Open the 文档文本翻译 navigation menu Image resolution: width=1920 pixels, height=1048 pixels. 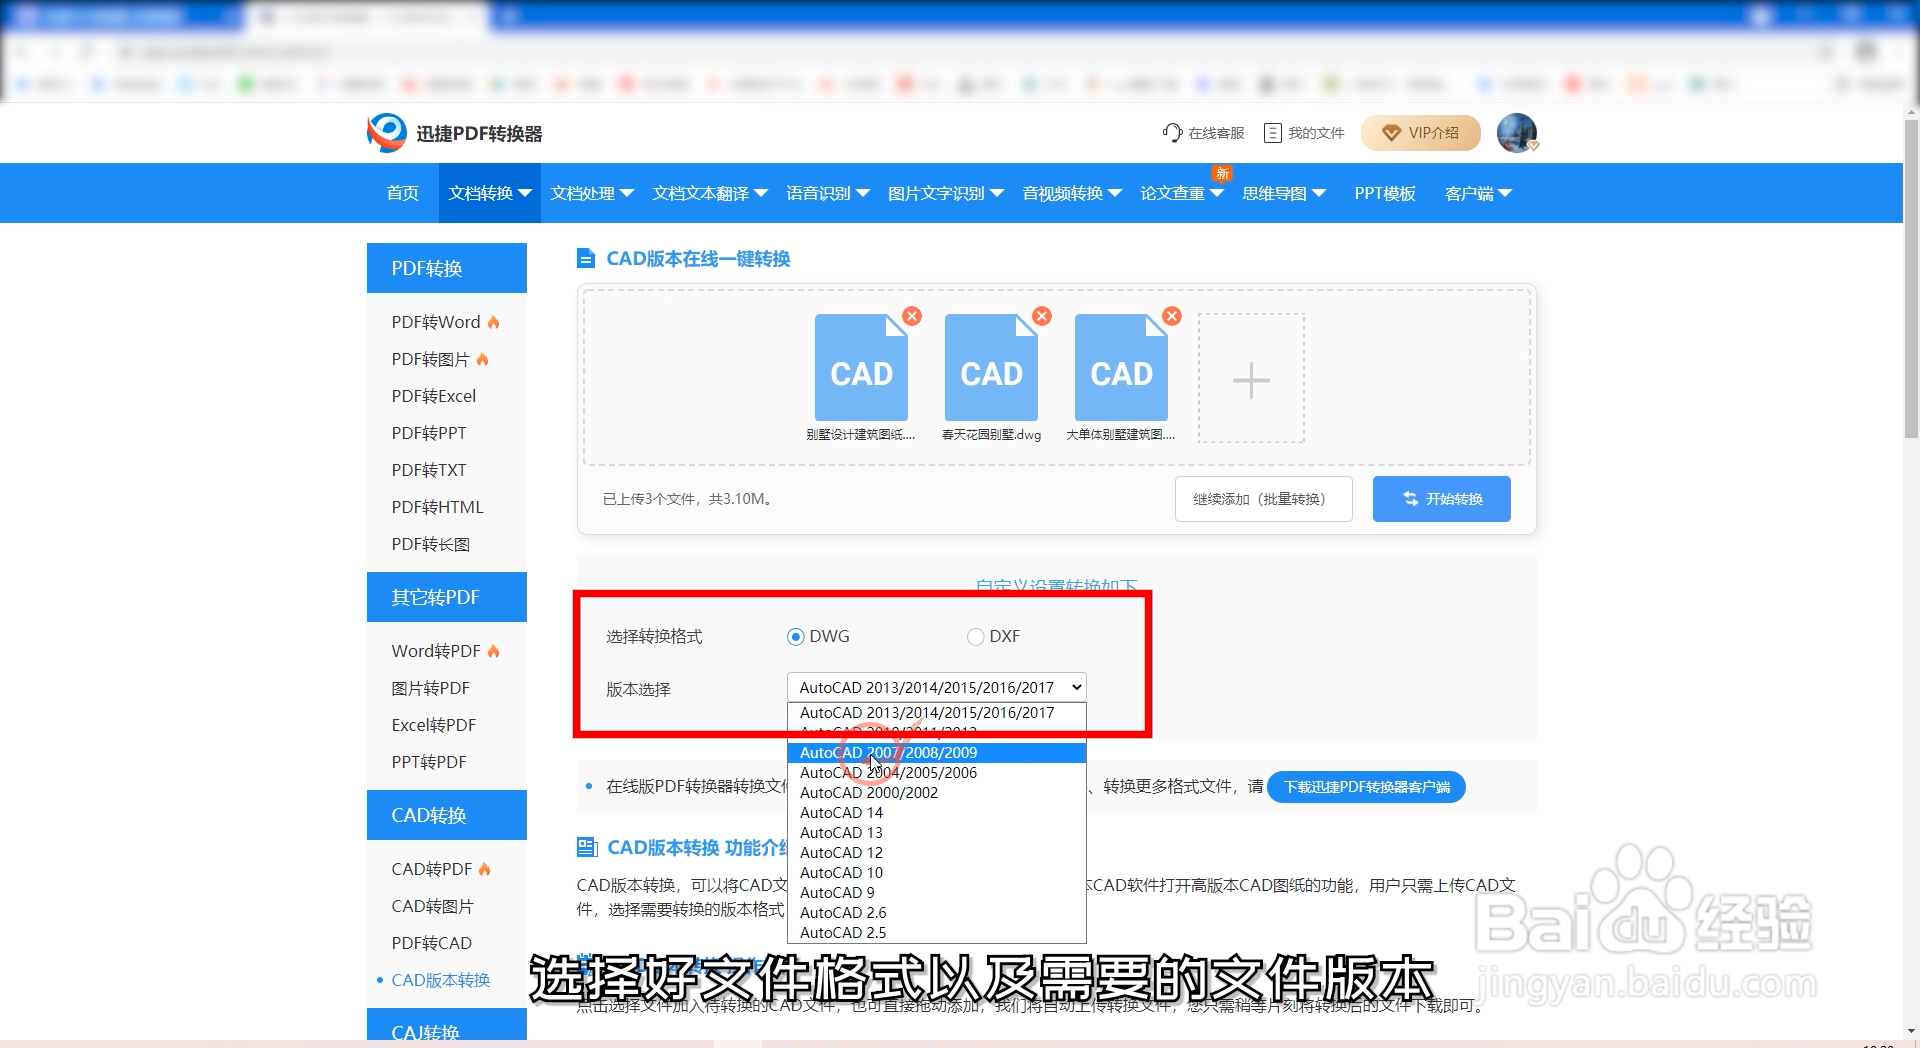(x=710, y=193)
